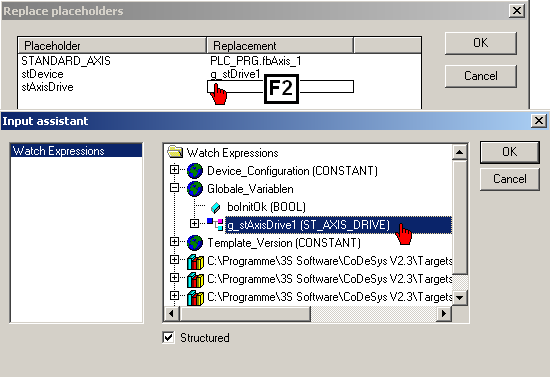
Task: Select the Watch Expressions tree root label
Action: pos(232,153)
